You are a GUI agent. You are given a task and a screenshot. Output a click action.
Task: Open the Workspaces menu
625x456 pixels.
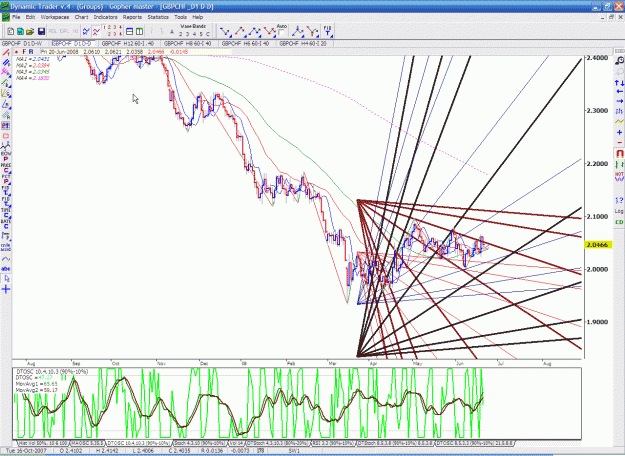tap(55, 17)
